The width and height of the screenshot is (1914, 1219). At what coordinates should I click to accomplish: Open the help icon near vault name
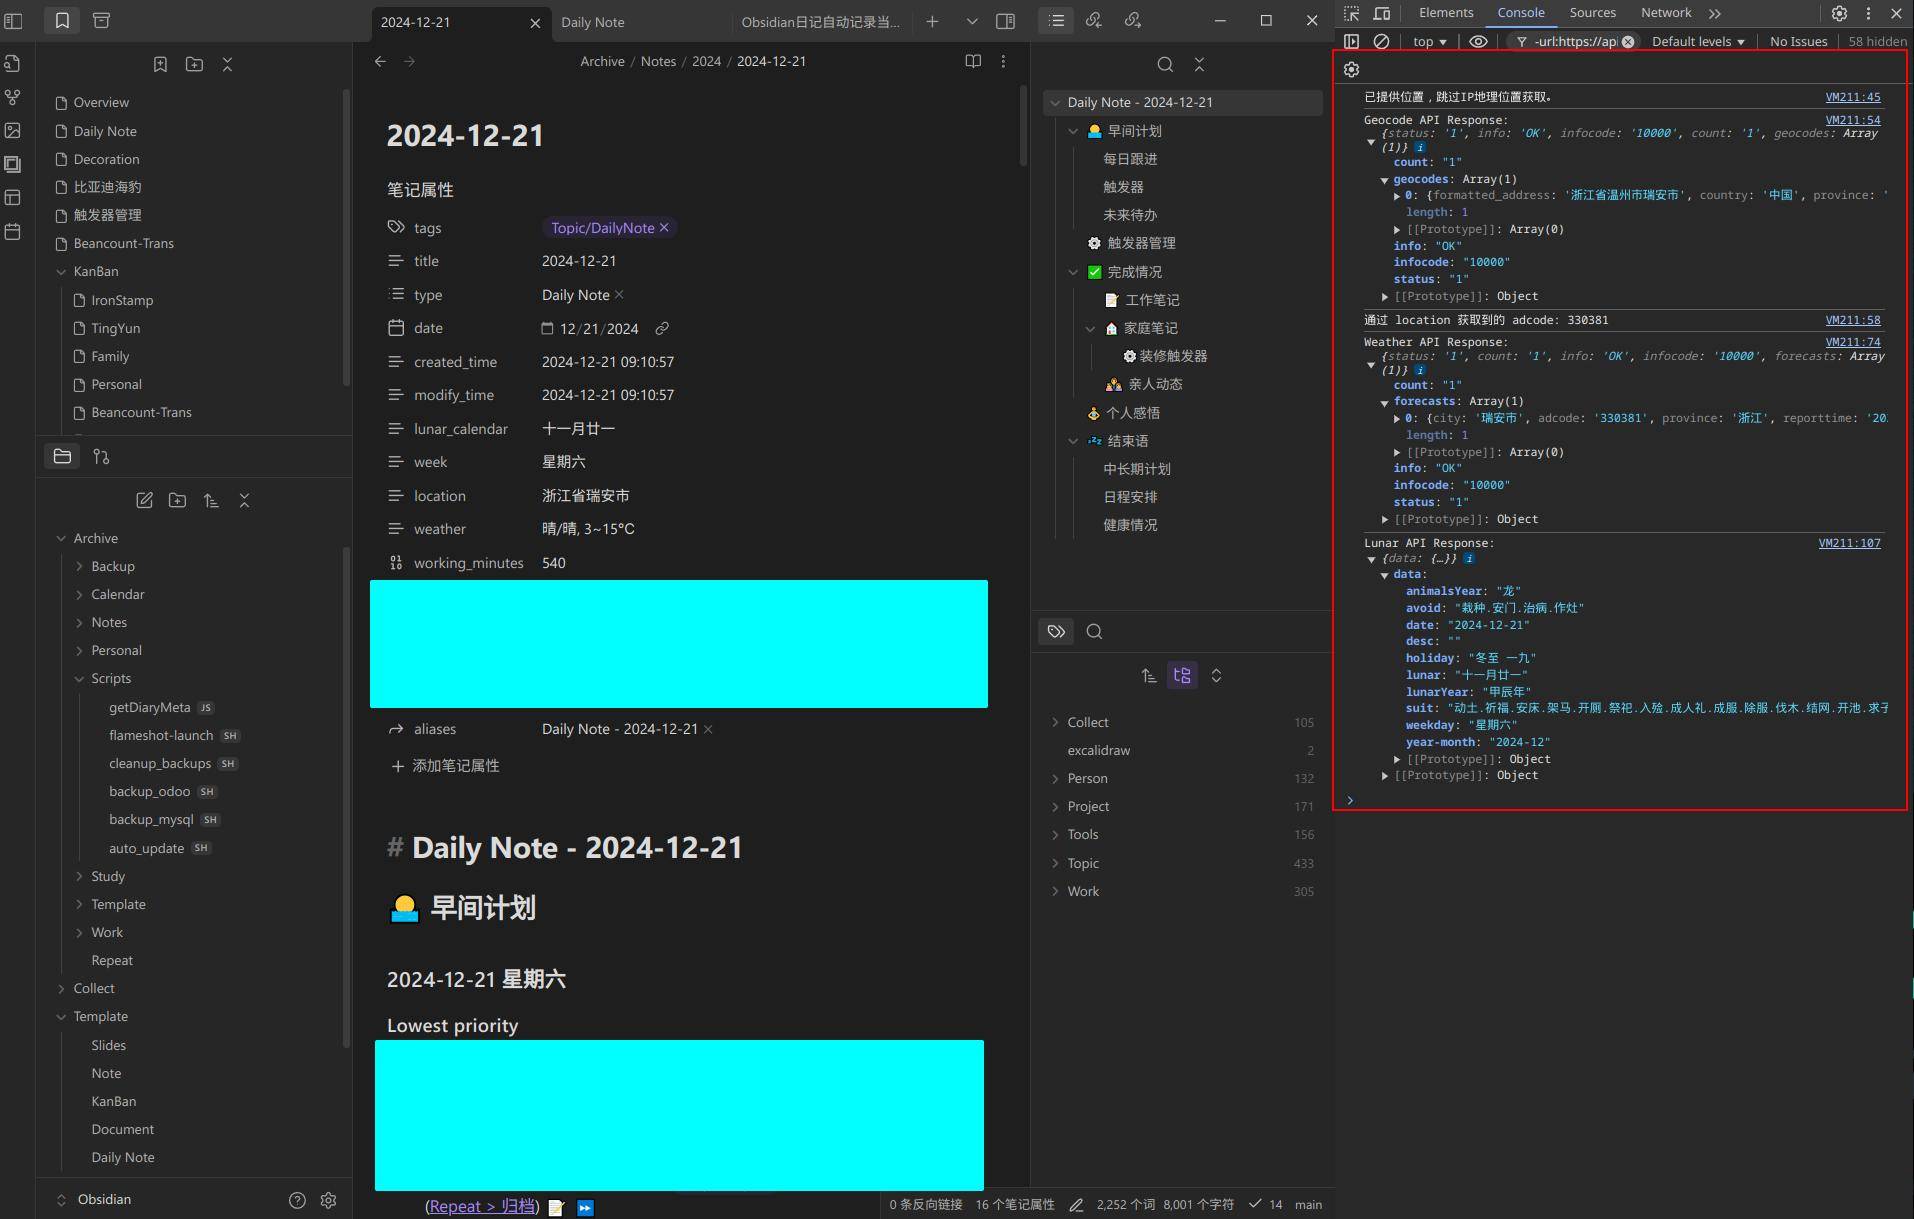[297, 1200]
